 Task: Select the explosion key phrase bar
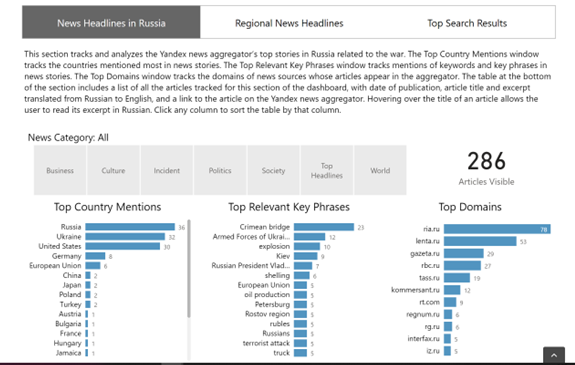tap(307, 247)
